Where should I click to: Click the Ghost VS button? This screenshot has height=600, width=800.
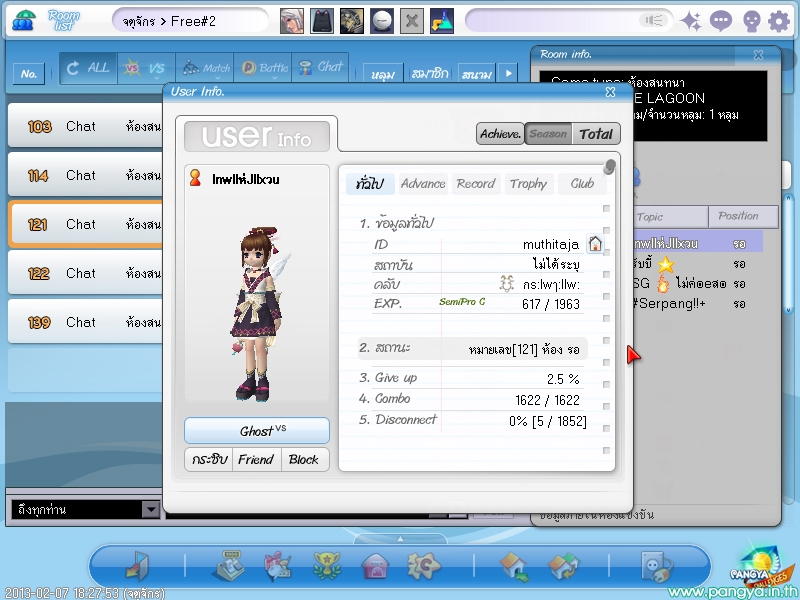(x=257, y=431)
